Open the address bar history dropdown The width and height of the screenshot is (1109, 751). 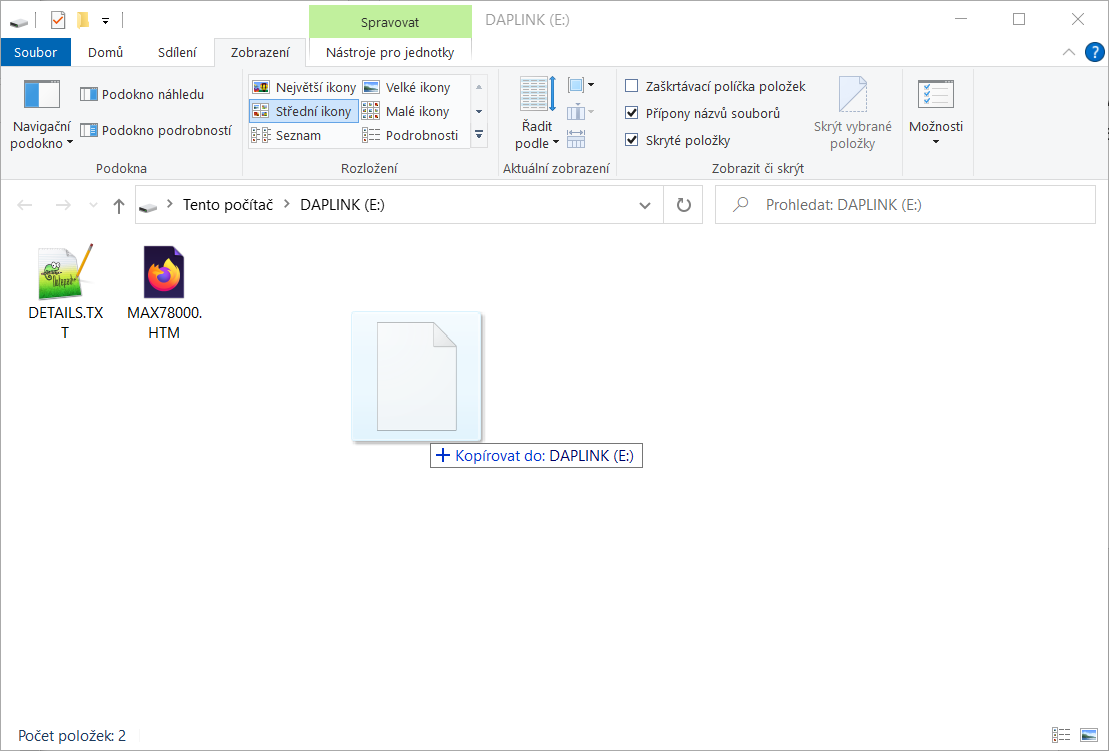tap(645, 205)
